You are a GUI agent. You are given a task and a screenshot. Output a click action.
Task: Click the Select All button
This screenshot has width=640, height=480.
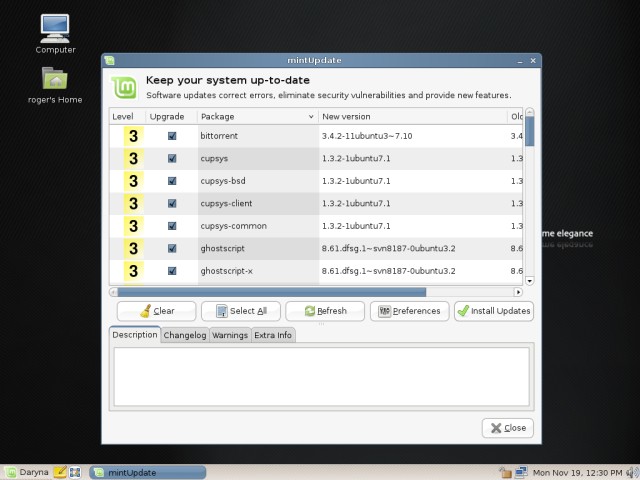point(241,311)
